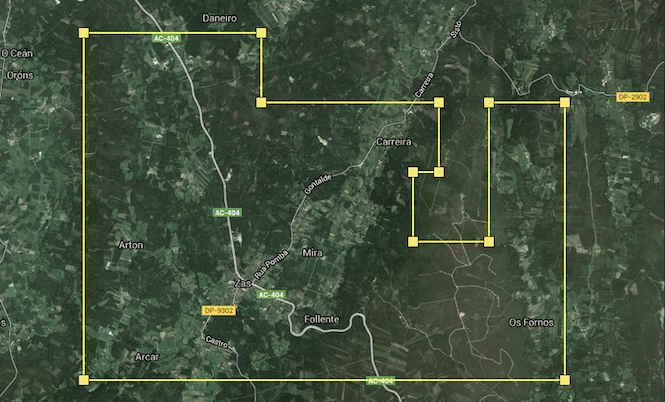Select the Carreira place label
The width and height of the screenshot is (665, 402).
[393, 142]
